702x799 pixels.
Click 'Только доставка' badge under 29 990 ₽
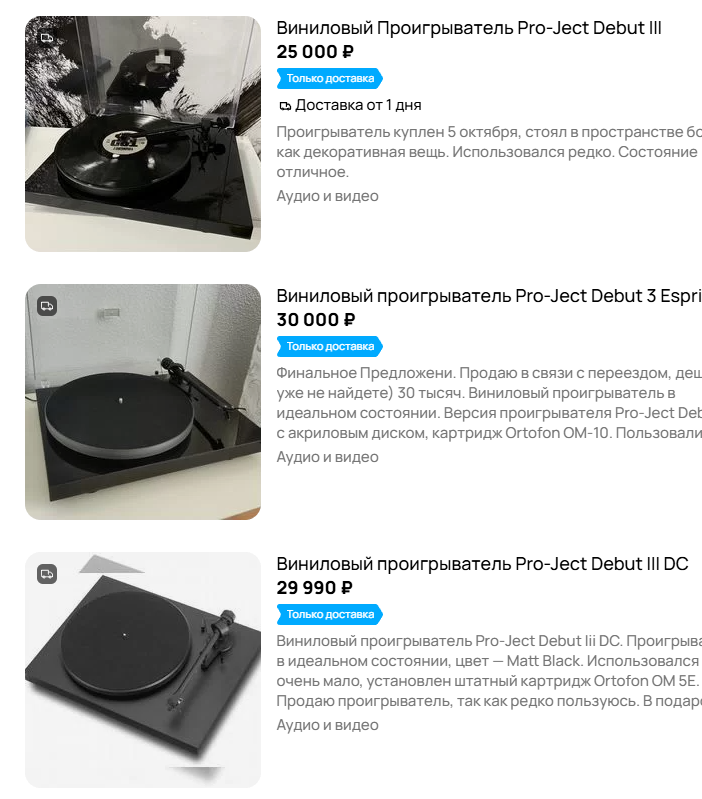(330, 615)
